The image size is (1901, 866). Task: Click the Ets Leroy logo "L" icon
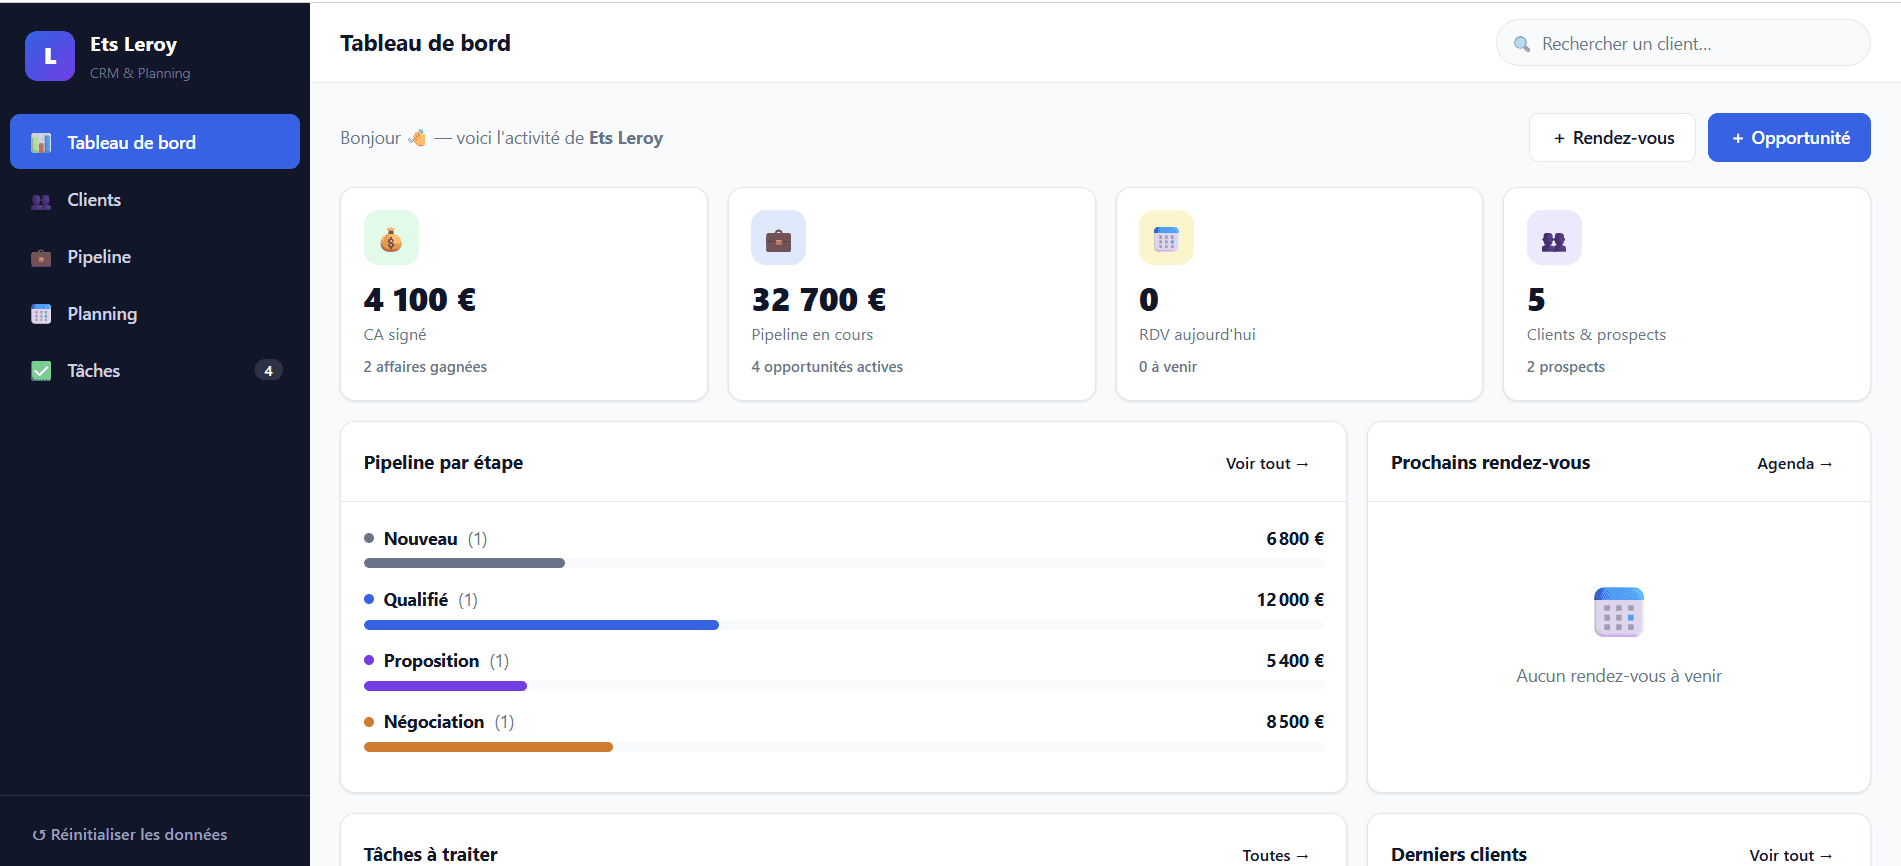coord(50,56)
